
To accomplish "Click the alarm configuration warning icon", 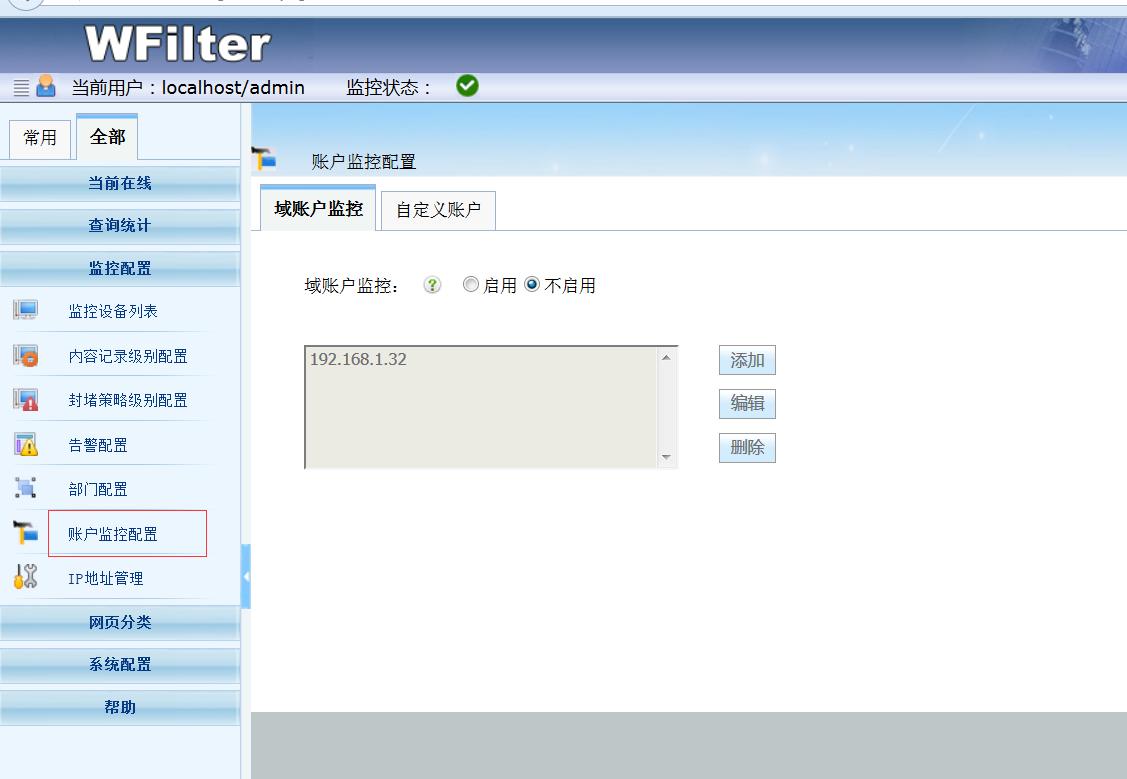I will [25, 444].
